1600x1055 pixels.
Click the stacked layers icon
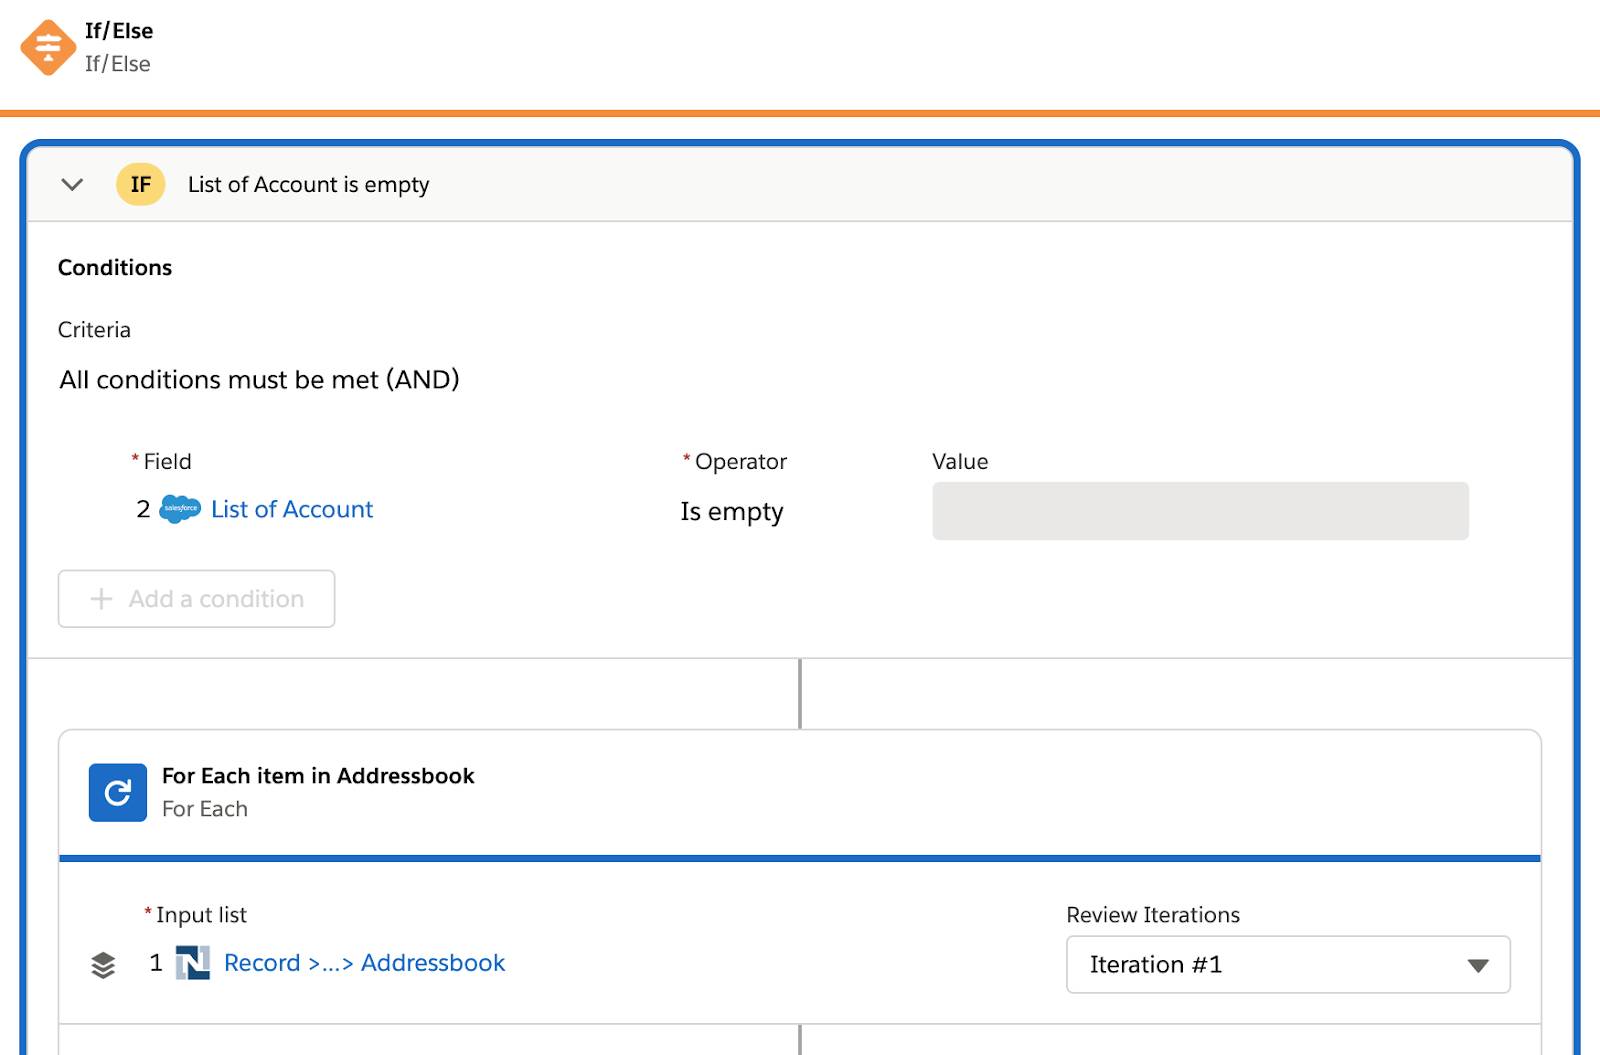pyautogui.click(x=103, y=965)
